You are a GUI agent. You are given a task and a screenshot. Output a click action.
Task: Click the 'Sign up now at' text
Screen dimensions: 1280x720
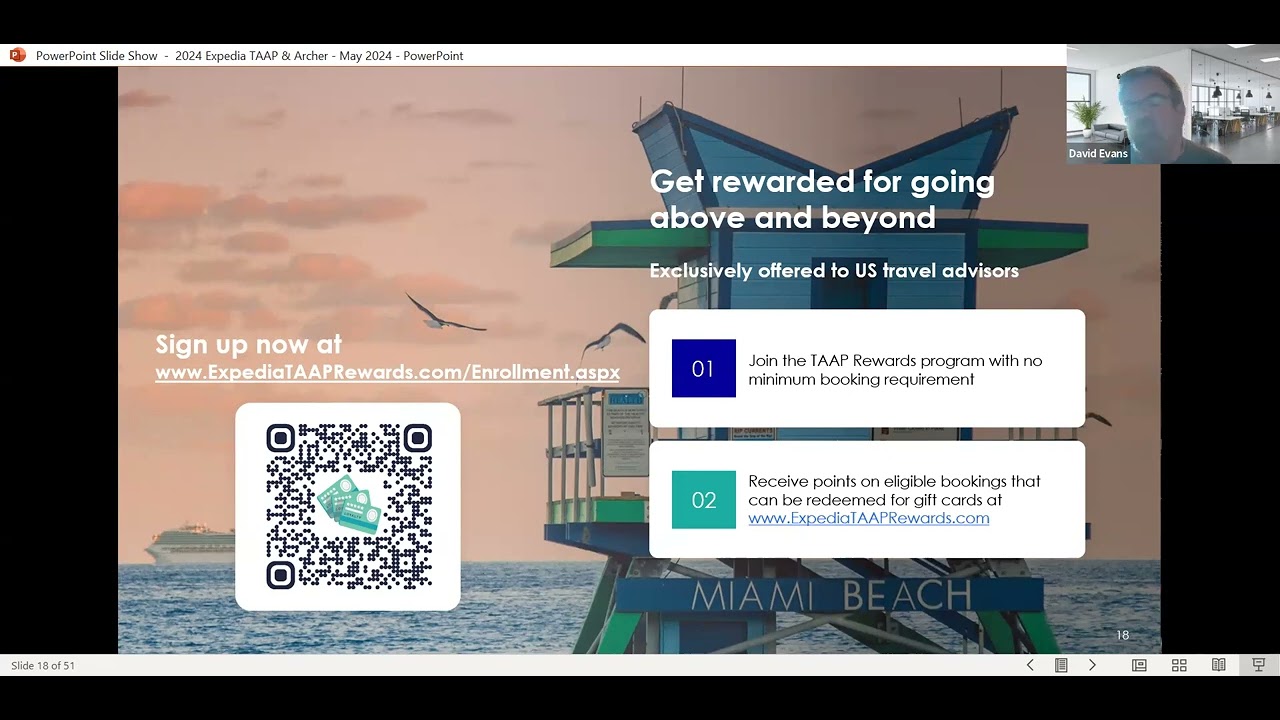point(248,344)
